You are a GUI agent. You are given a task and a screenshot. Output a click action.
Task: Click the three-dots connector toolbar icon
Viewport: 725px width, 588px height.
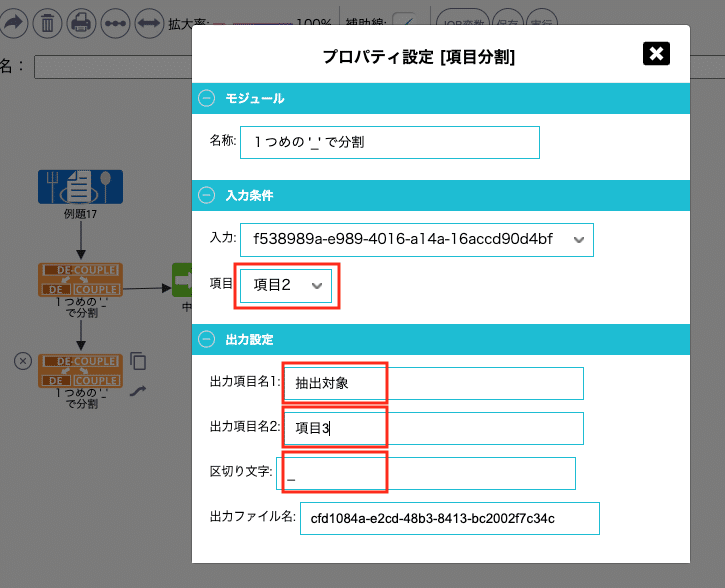point(115,23)
